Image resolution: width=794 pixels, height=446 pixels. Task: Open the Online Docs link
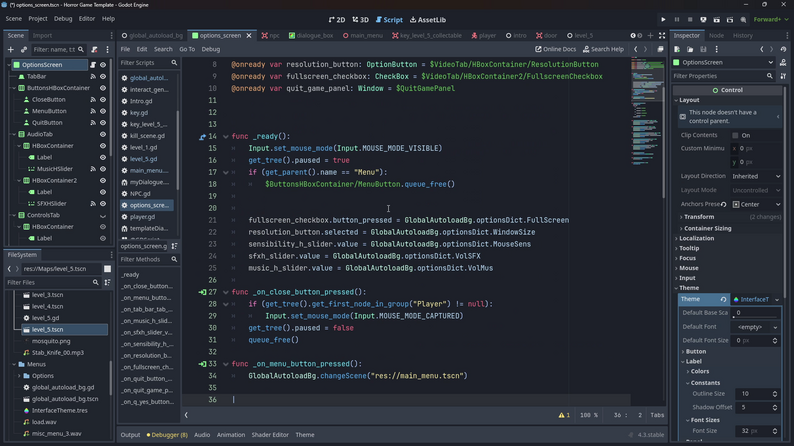point(555,49)
